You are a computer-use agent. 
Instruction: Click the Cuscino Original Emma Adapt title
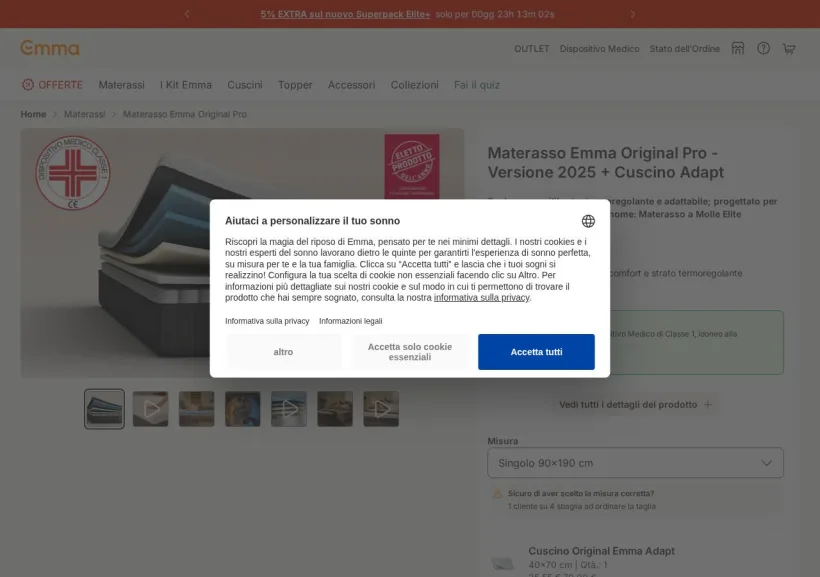pos(601,551)
